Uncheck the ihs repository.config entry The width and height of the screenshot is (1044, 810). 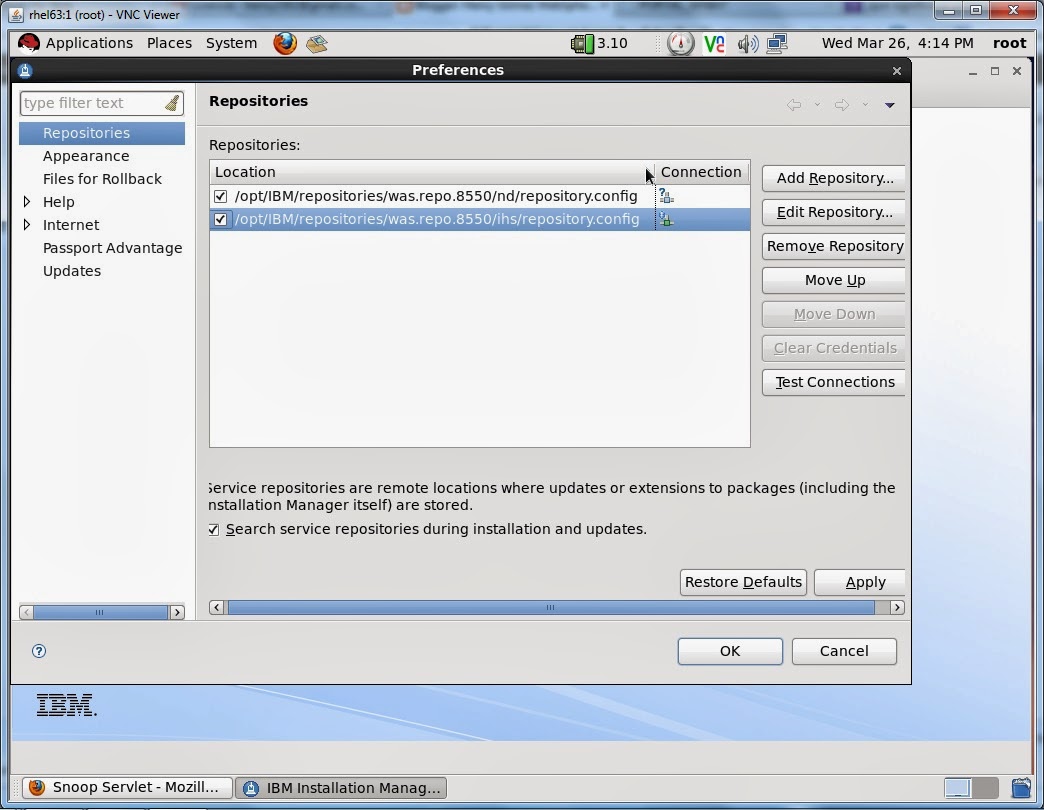(x=220, y=219)
